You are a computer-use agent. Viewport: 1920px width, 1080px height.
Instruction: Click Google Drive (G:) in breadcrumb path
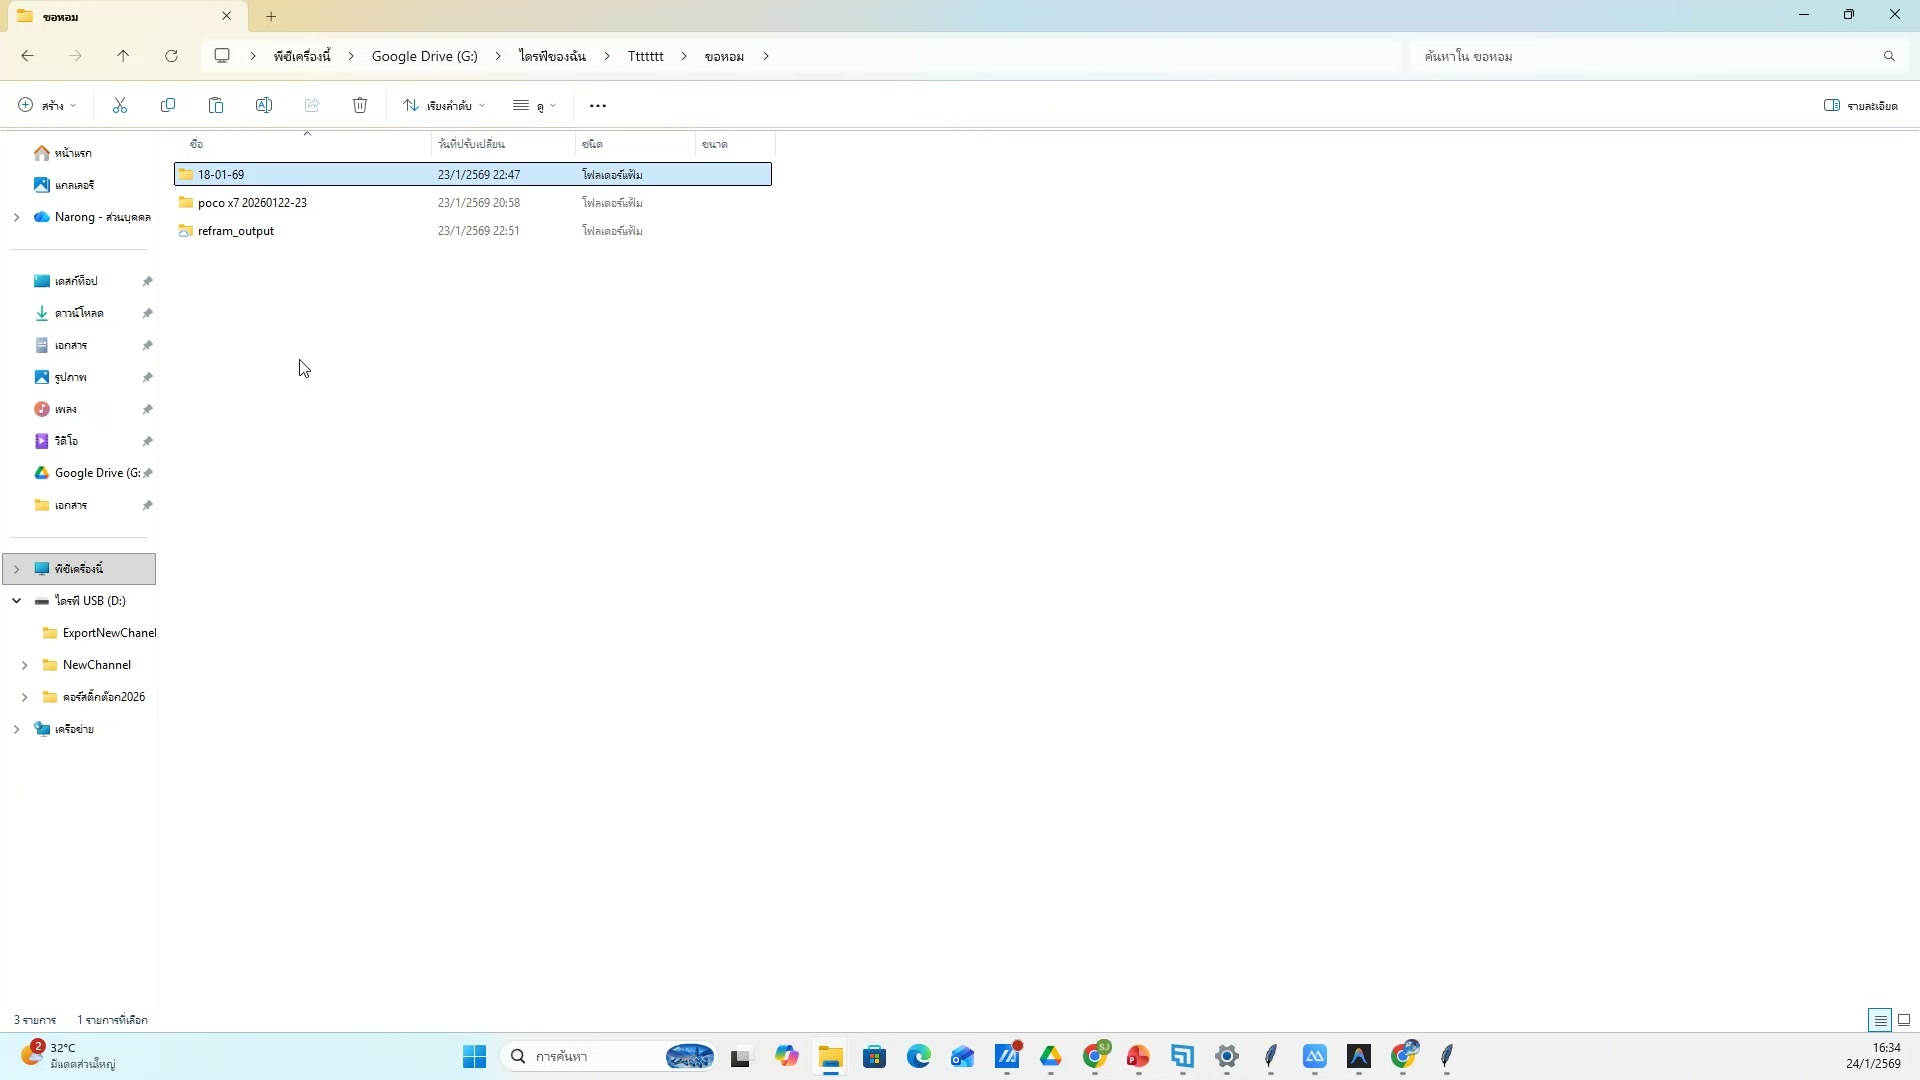424,56
